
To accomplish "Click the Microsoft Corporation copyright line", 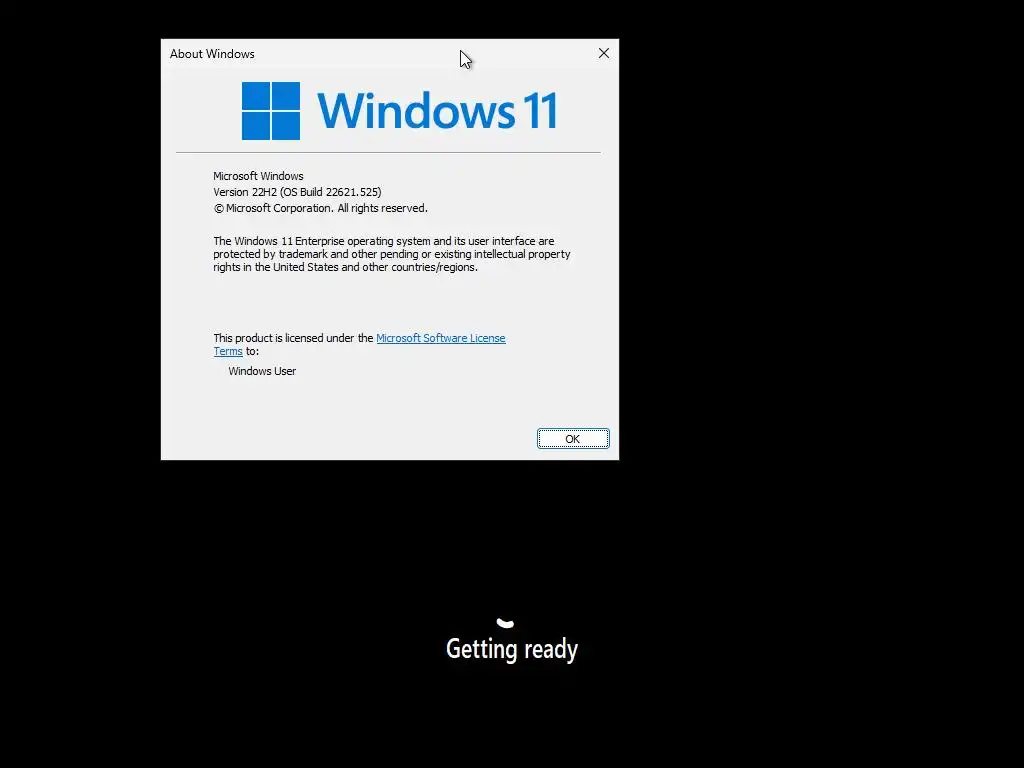I will (x=321, y=208).
